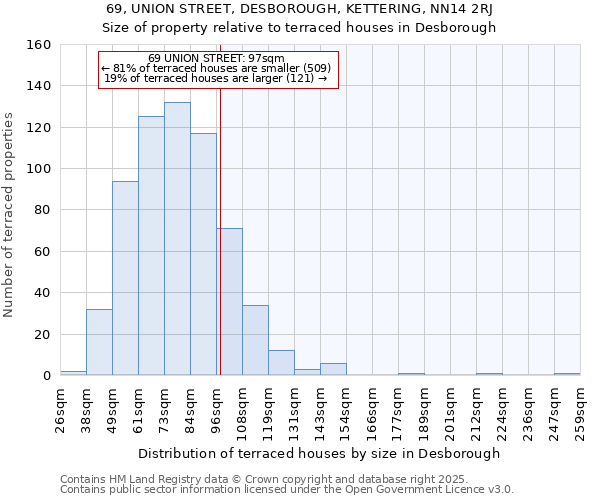This screenshot has width=600, height=500.
Task: Click the bar between 108sqm and 119sqm
Action: pyautogui.click(x=255, y=341)
